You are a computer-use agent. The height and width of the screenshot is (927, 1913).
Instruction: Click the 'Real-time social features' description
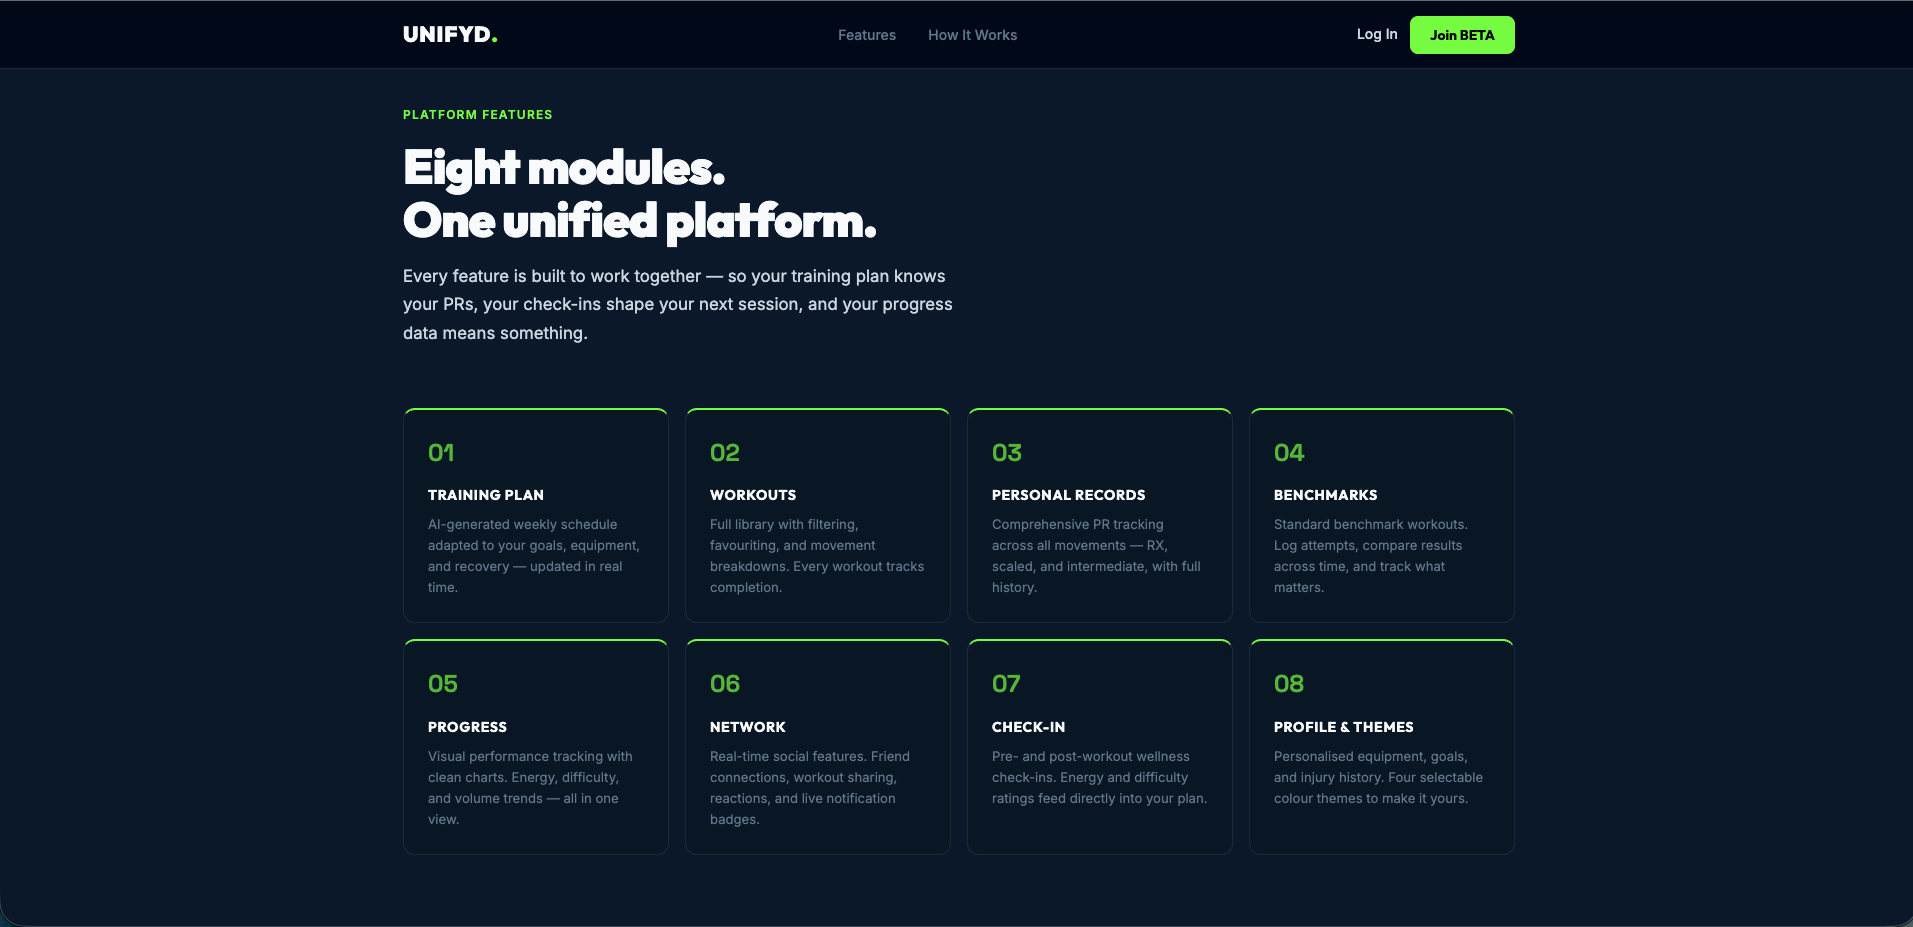[x=810, y=788]
